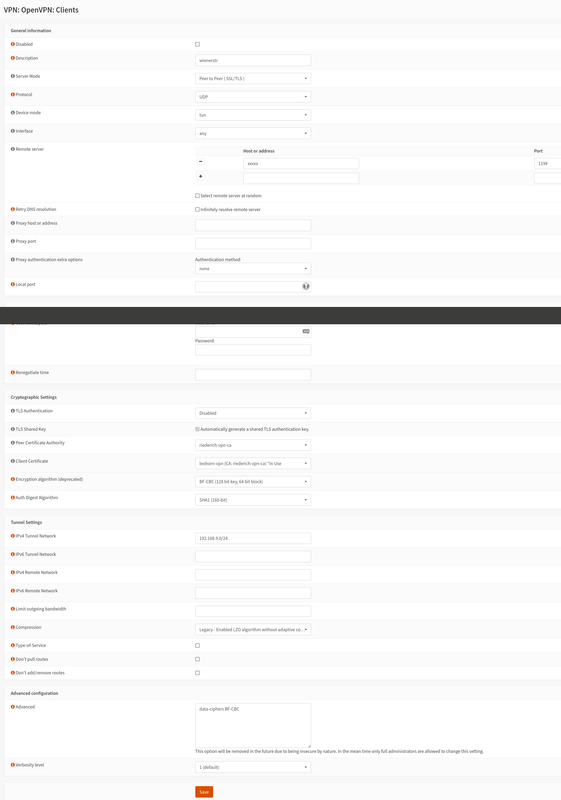Enable Select remote server at random
This screenshot has height=800, width=561.
(x=197, y=195)
